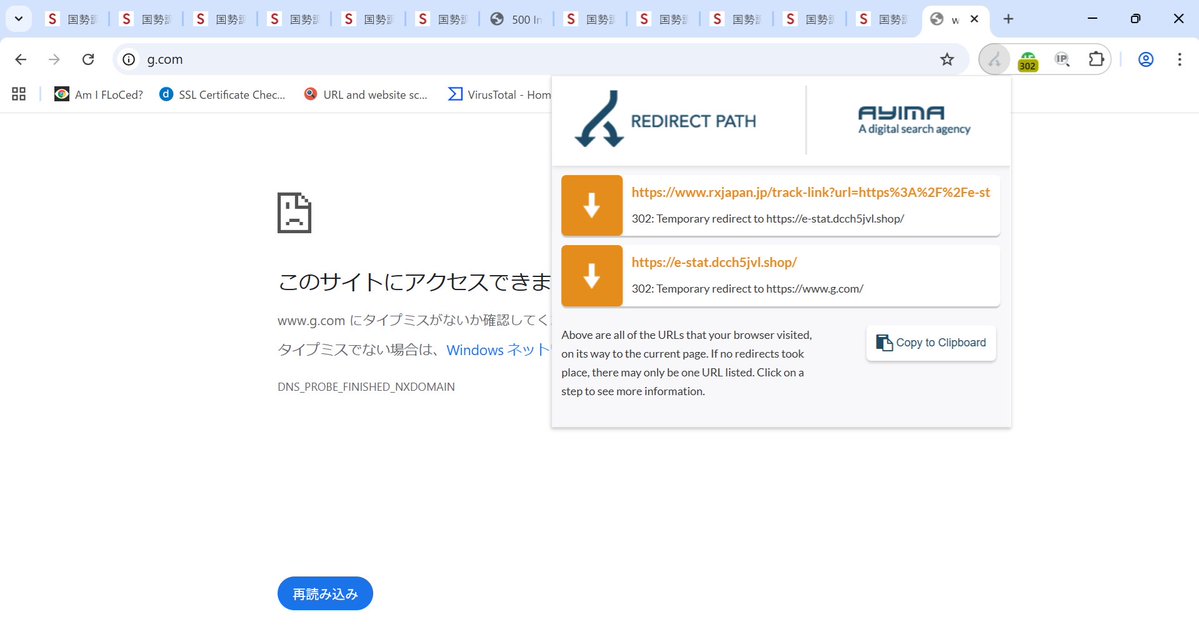This screenshot has height=629, width=1199.
Task: Open the Chrome three-dot menu
Action: point(1181,59)
